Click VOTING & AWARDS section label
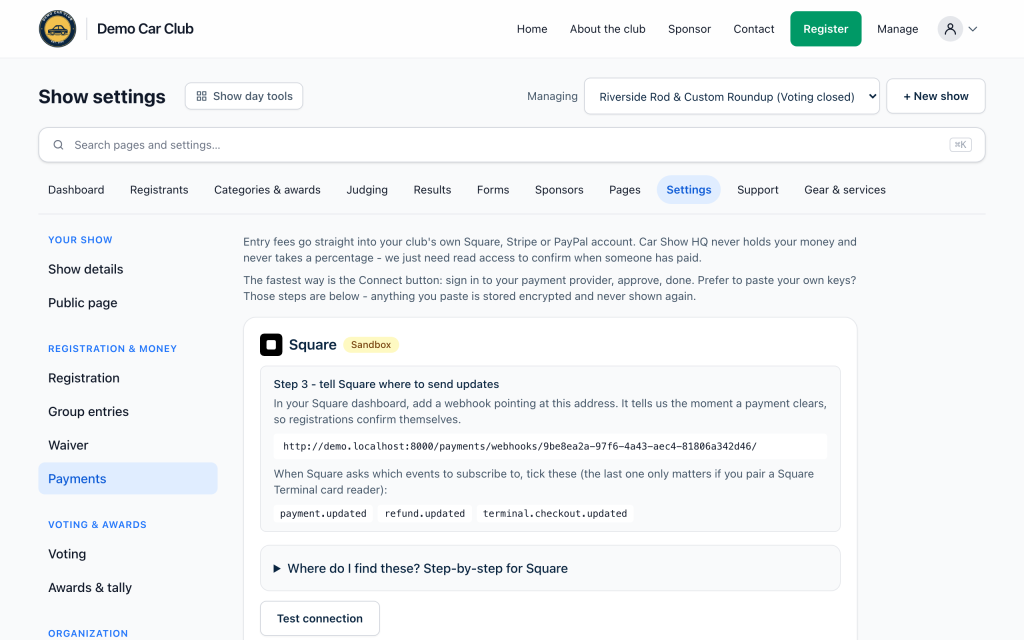Viewport: 1024px width, 640px height. point(97,525)
